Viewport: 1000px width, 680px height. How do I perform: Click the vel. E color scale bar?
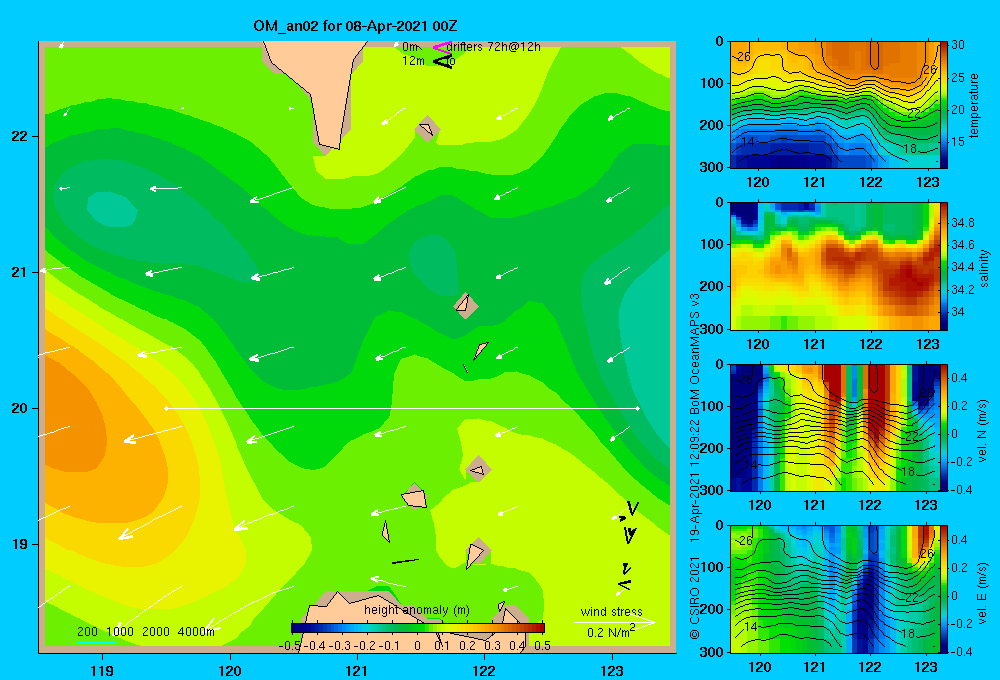(944, 589)
